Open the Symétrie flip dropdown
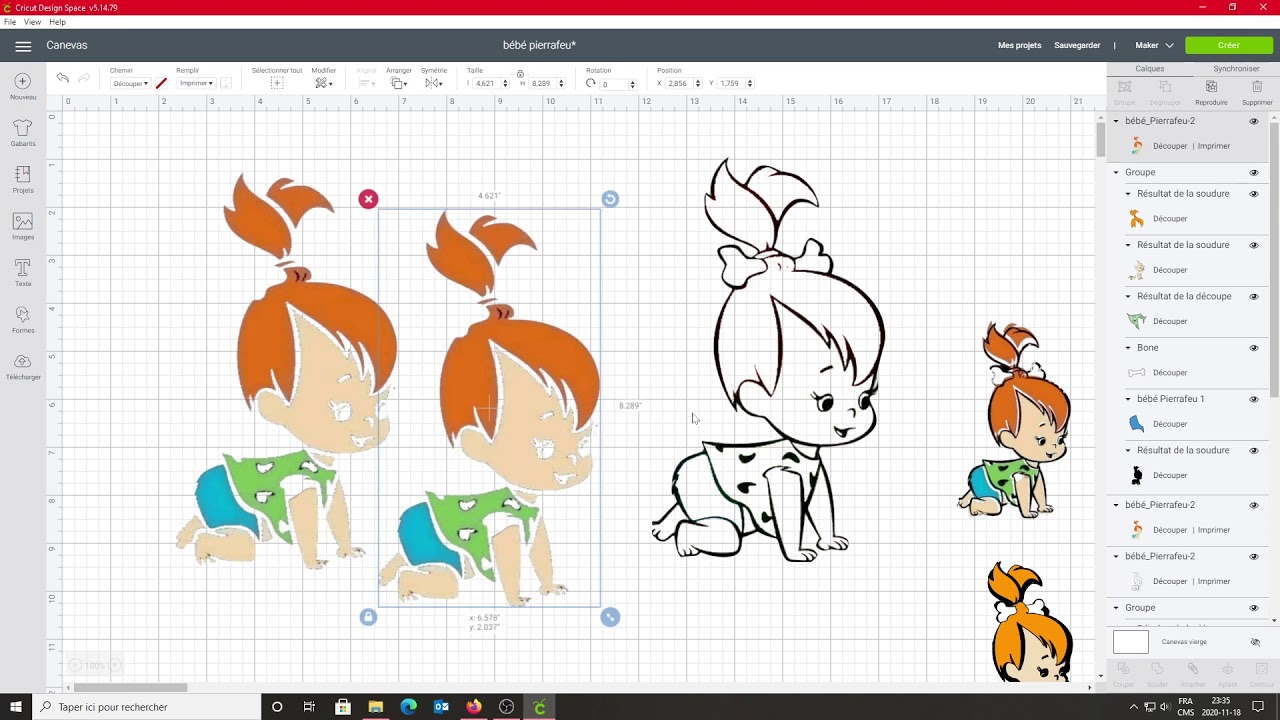This screenshot has height=720, width=1280. coord(433,83)
